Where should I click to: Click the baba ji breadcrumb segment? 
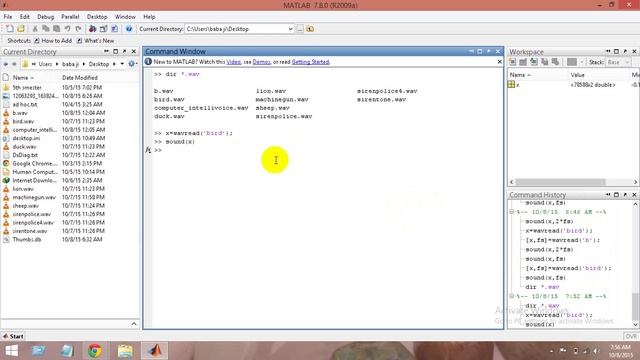coord(70,64)
